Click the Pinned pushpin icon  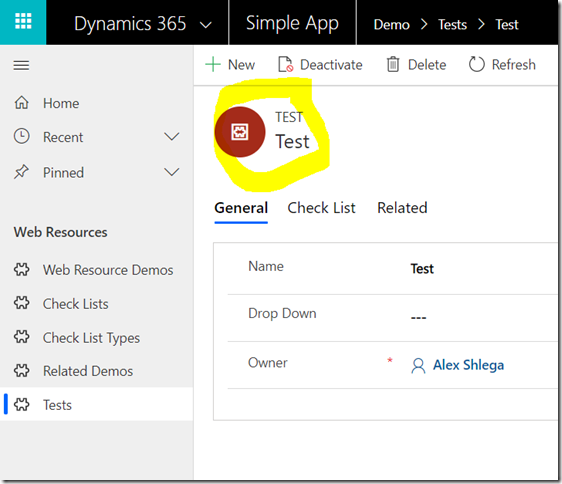[x=22, y=172]
